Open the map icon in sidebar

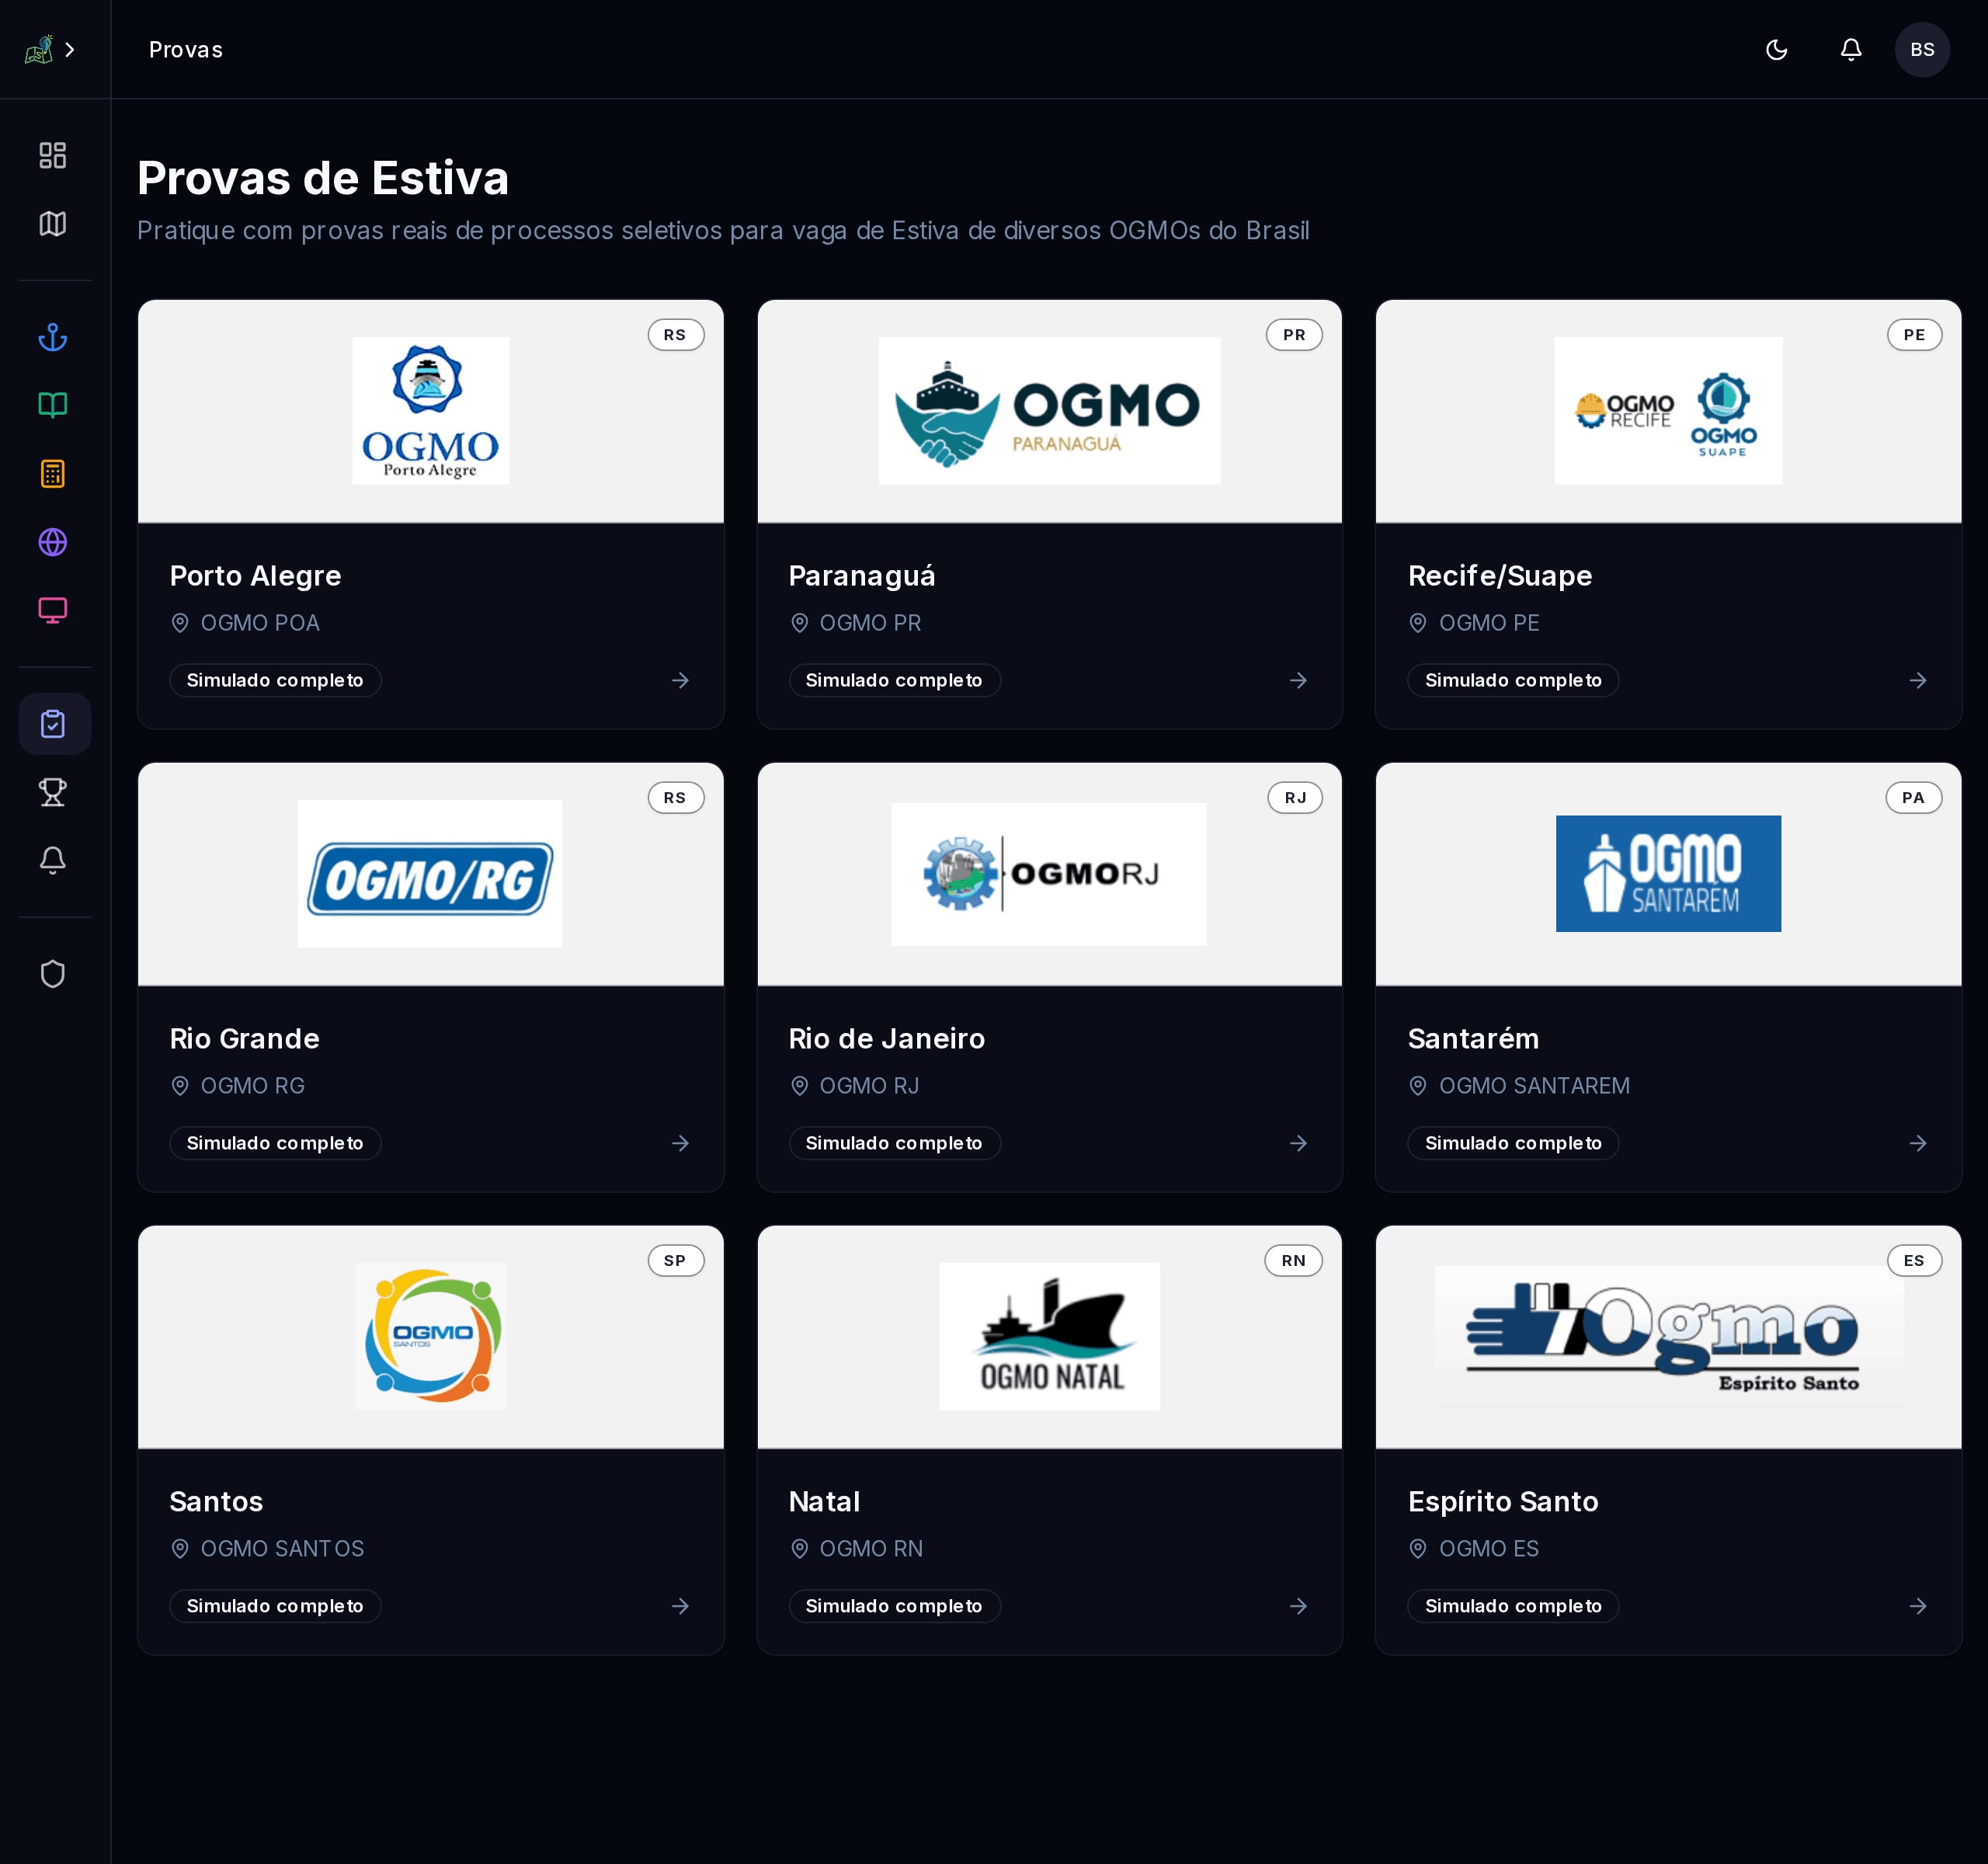pyautogui.click(x=53, y=223)
